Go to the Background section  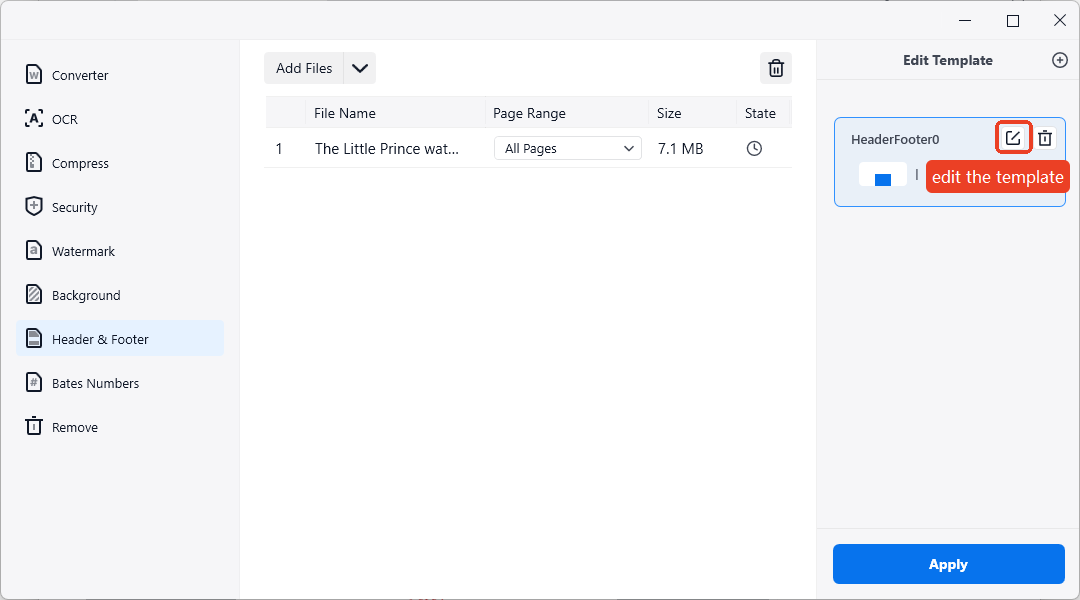point(86,295)
